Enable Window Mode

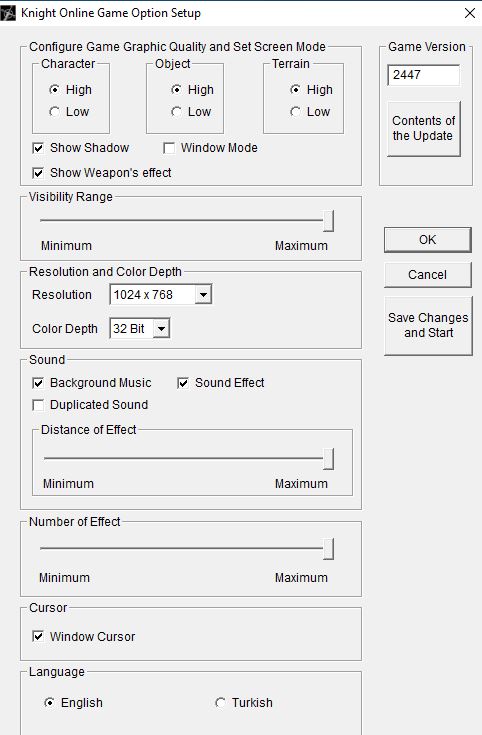coord(169,148)
